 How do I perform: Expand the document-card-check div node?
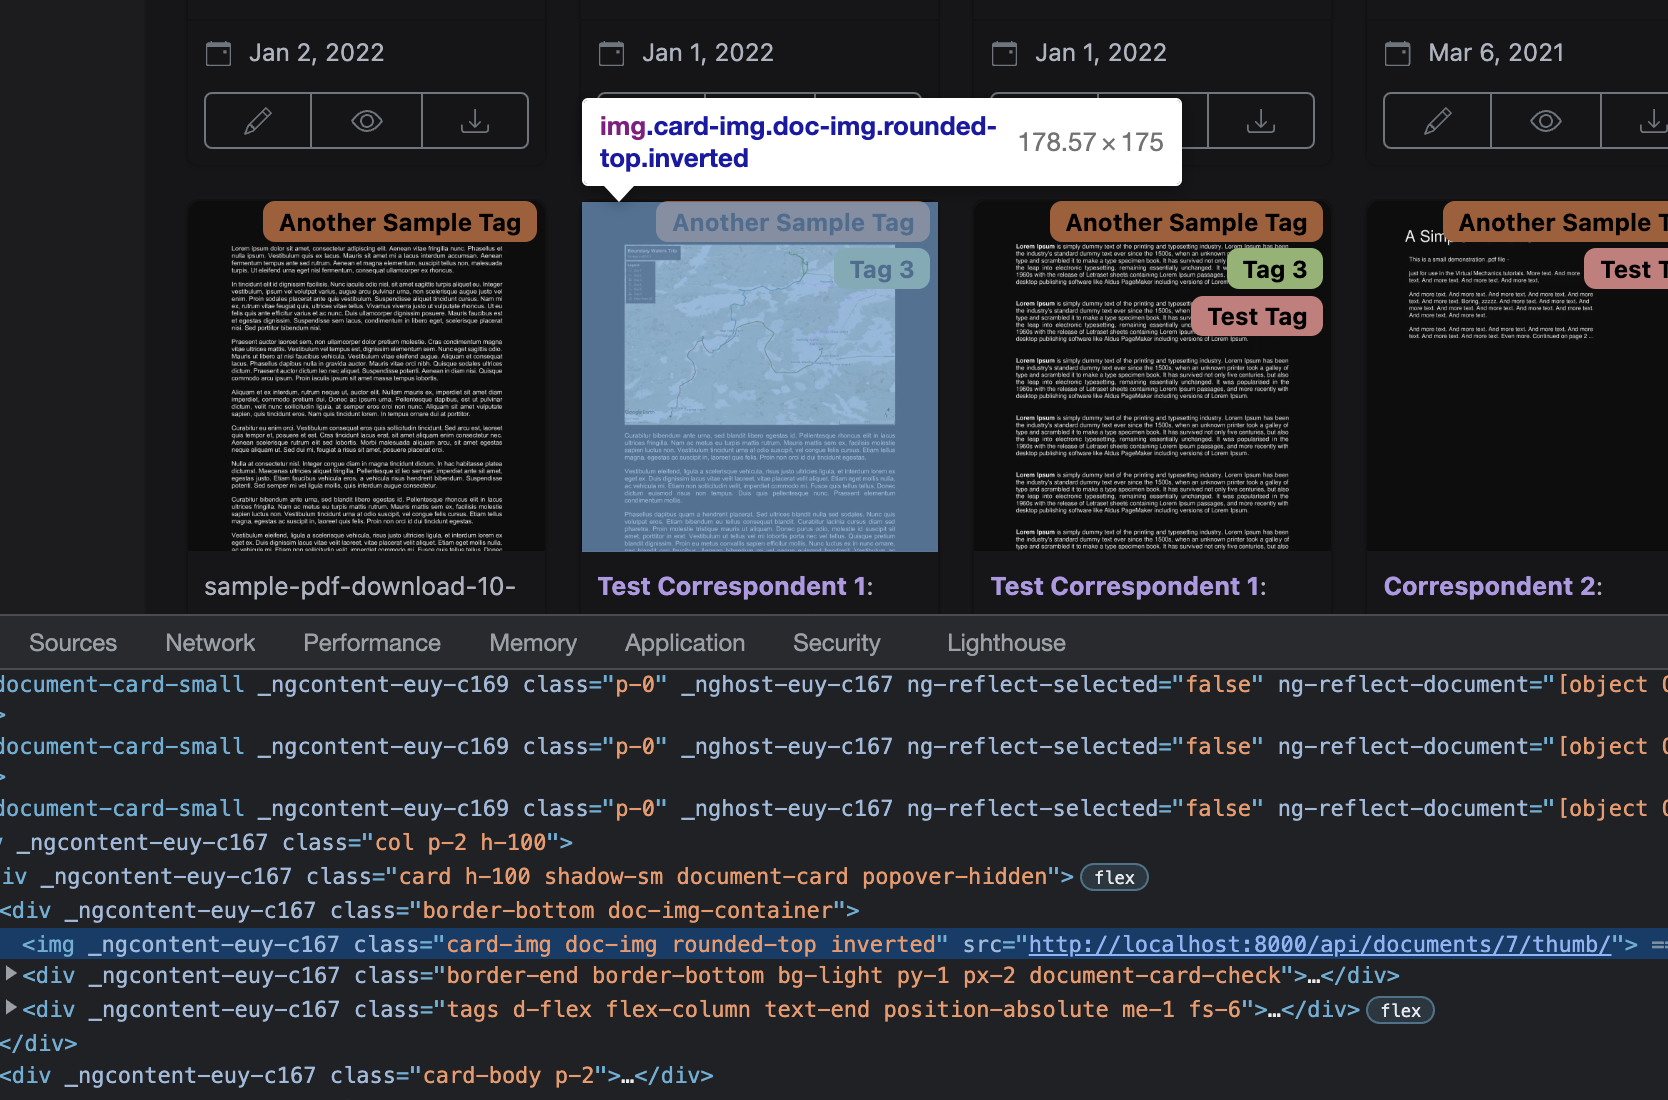point(10,975)
